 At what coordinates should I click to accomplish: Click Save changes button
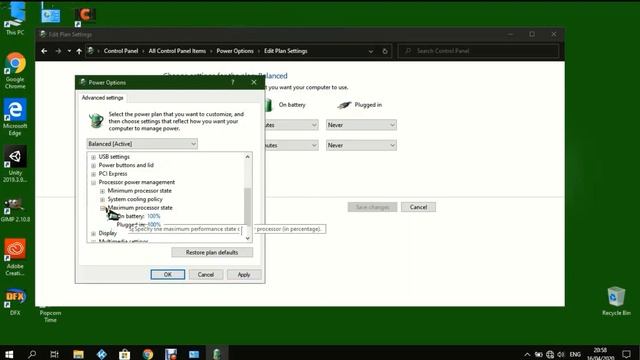[372, 207]
